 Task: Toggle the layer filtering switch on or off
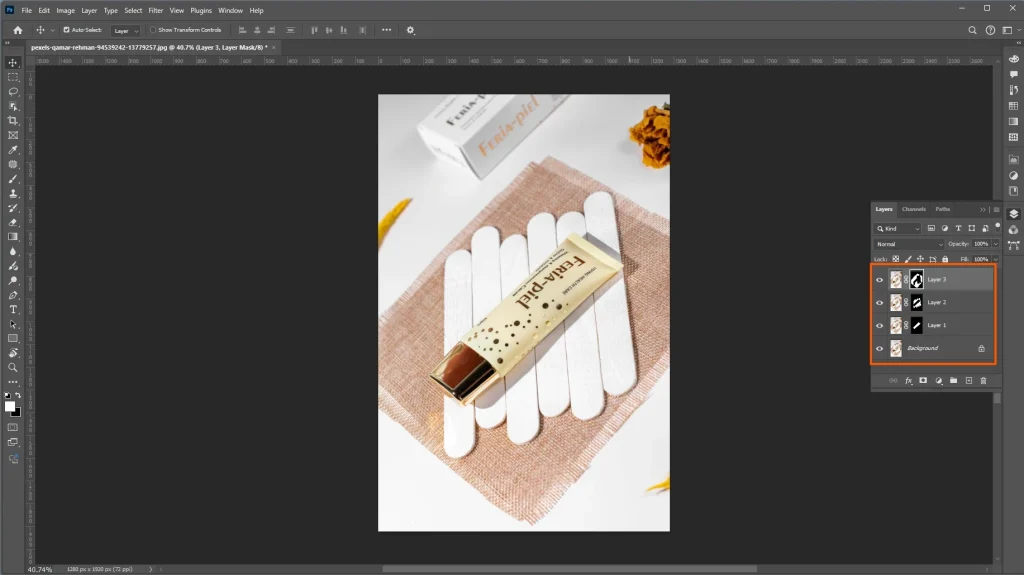(997, 227)
